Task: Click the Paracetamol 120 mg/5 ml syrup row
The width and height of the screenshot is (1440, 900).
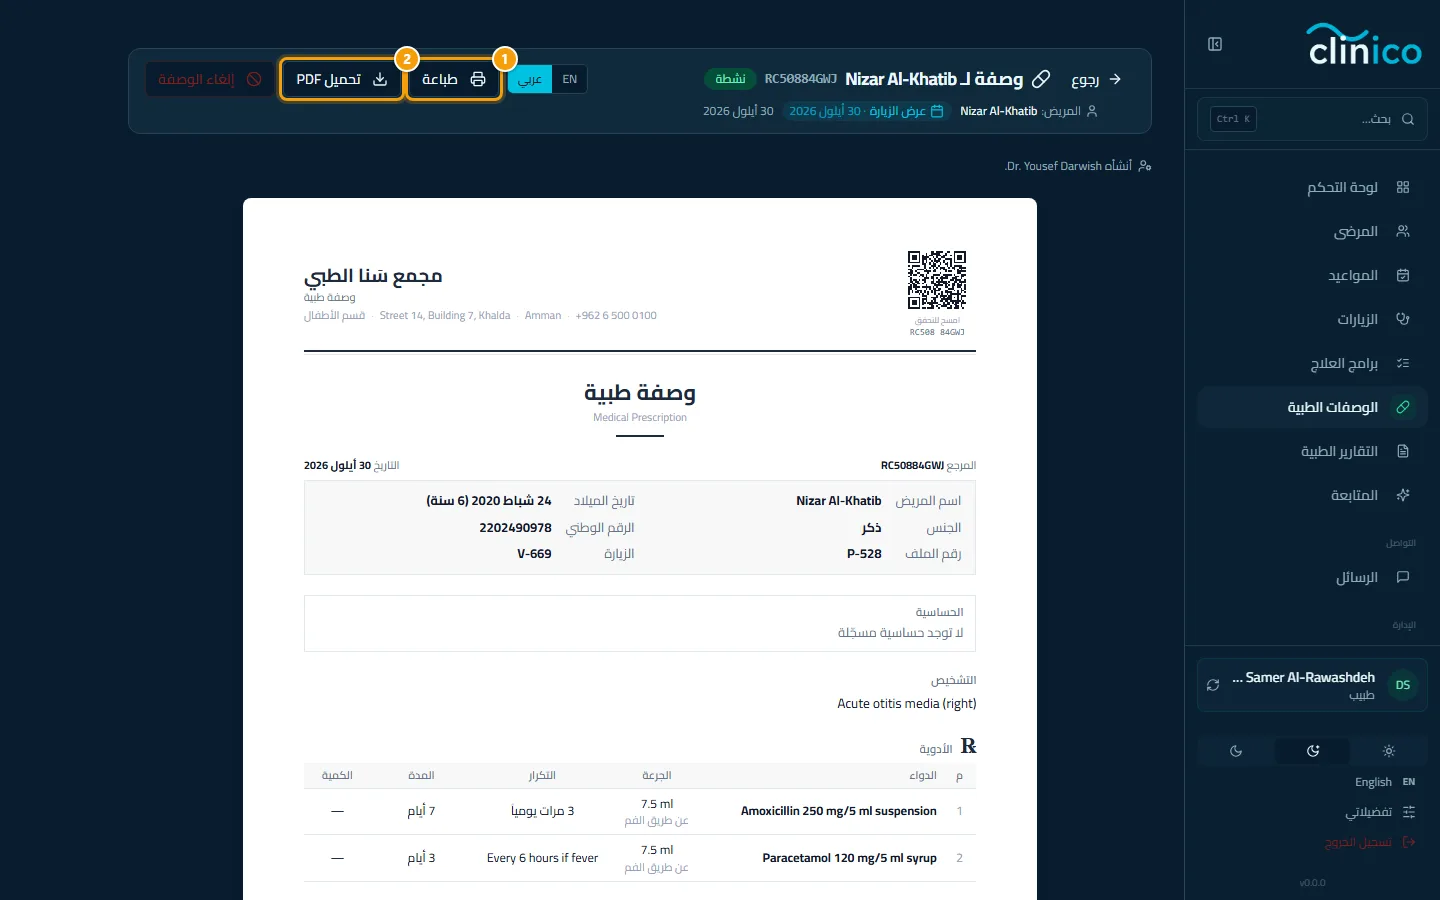Action: point(640,858)
